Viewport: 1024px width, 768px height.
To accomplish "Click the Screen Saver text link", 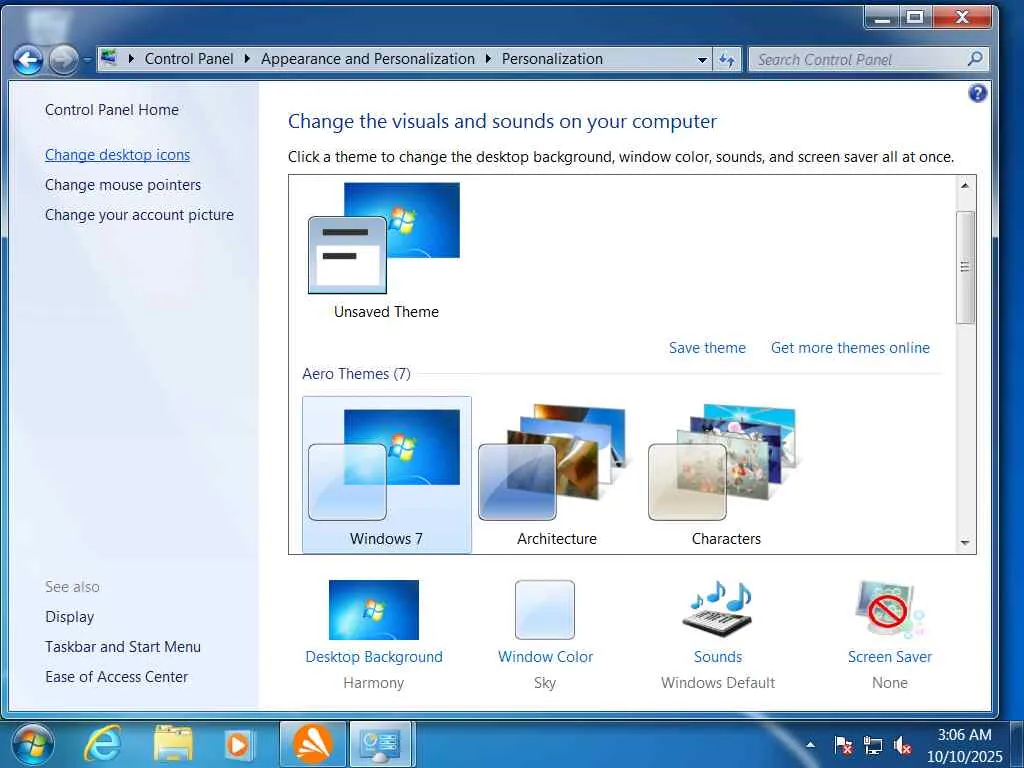I will point(889,657).
